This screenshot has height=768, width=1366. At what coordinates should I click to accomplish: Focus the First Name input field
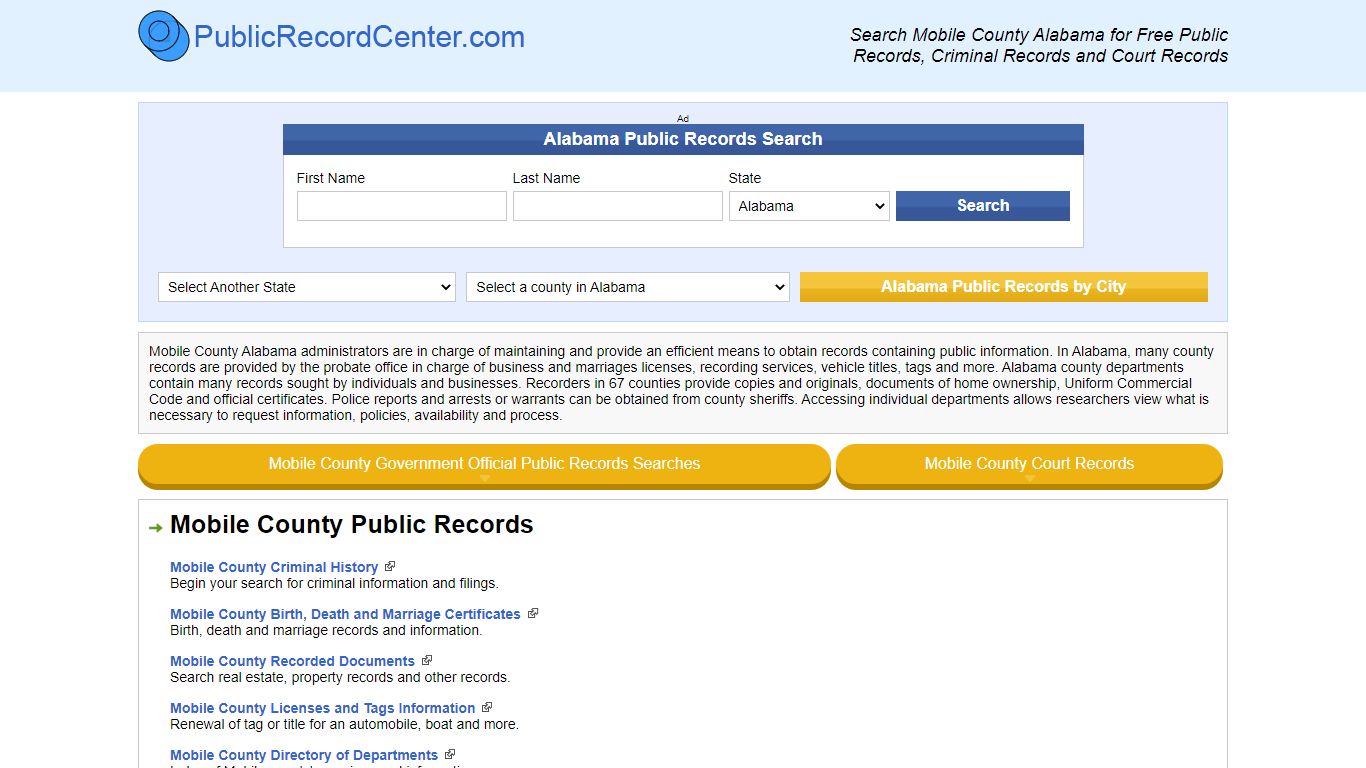[402, 206]
